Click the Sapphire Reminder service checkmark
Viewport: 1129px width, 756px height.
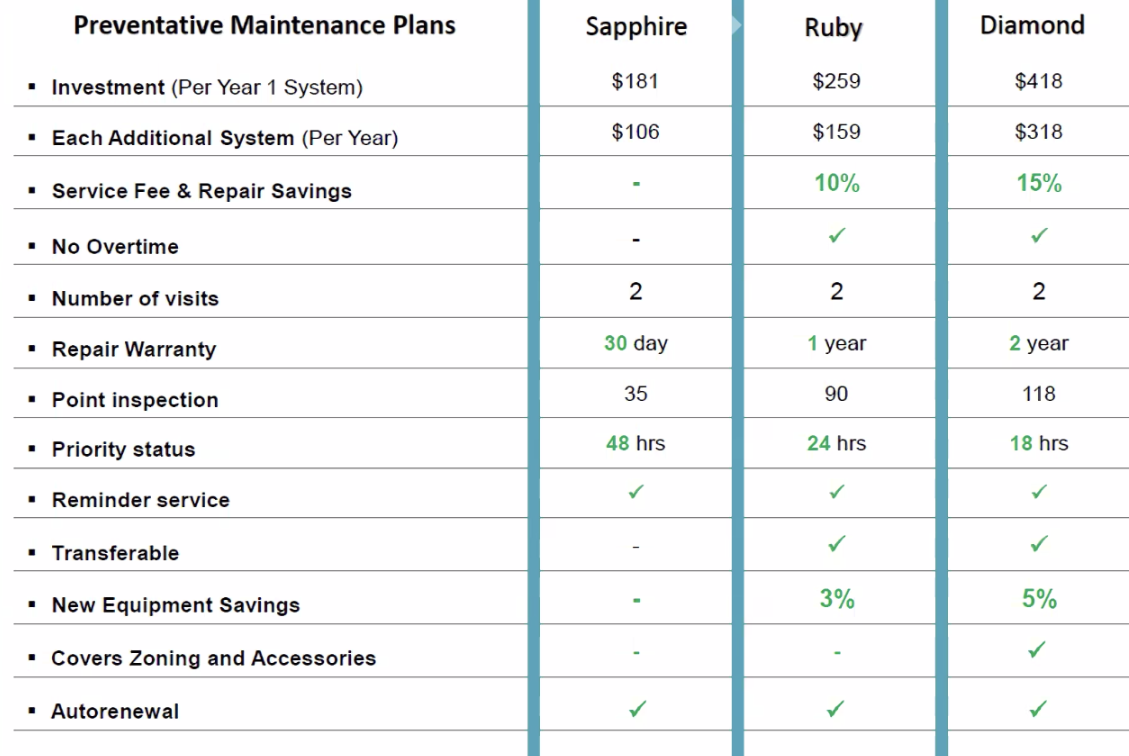636,492
